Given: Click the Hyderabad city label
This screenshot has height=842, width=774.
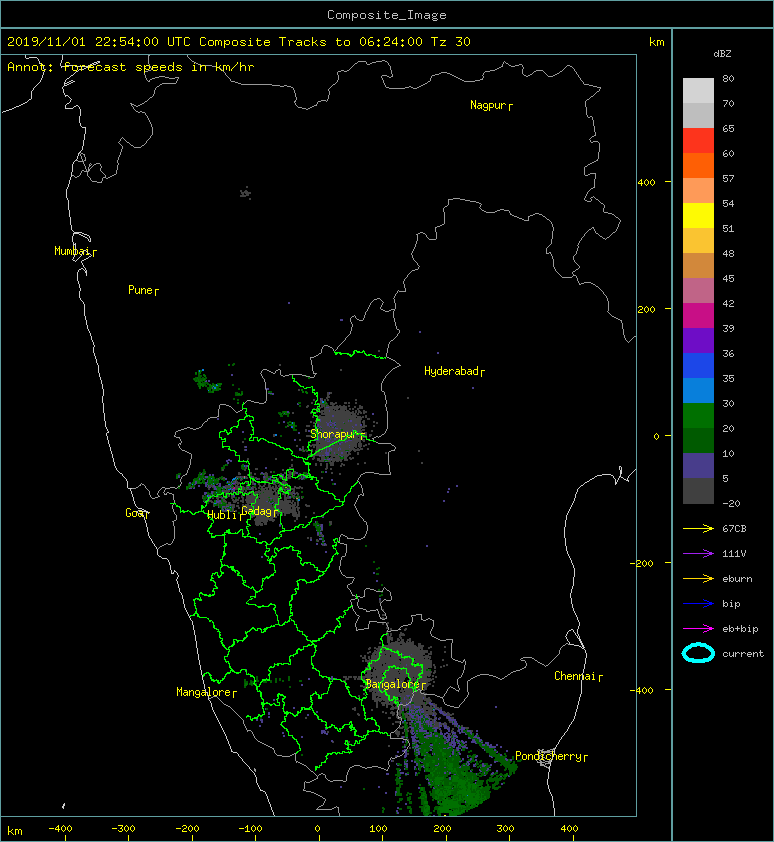Looking at the screenshot, I should pos(454,371).
